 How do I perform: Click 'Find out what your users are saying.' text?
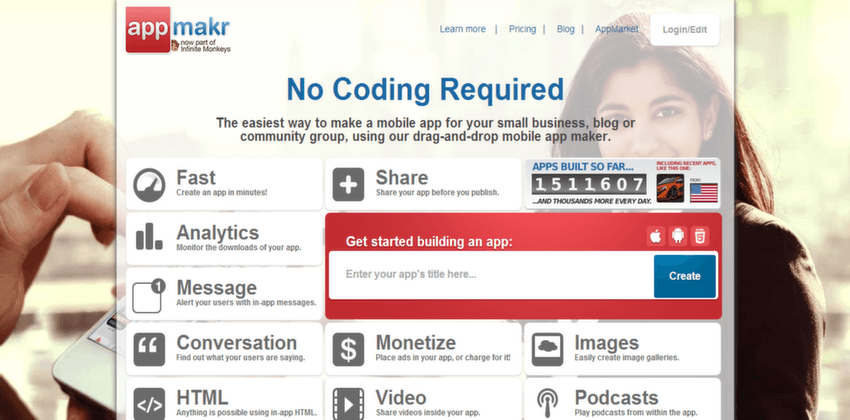241,358
